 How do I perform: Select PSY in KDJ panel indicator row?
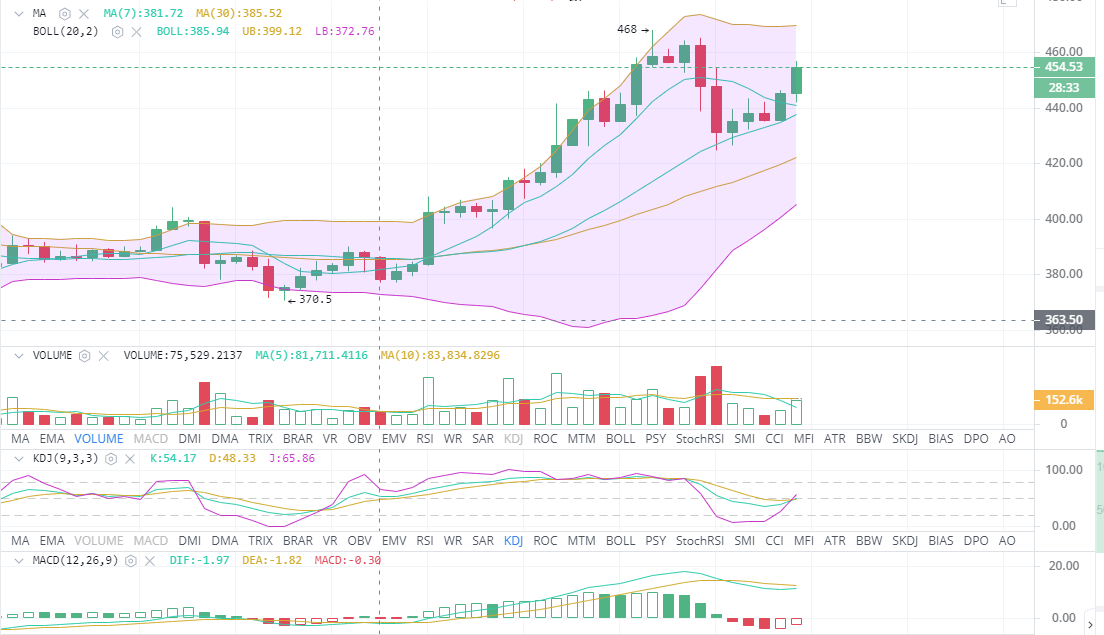(x=656, y=541)
